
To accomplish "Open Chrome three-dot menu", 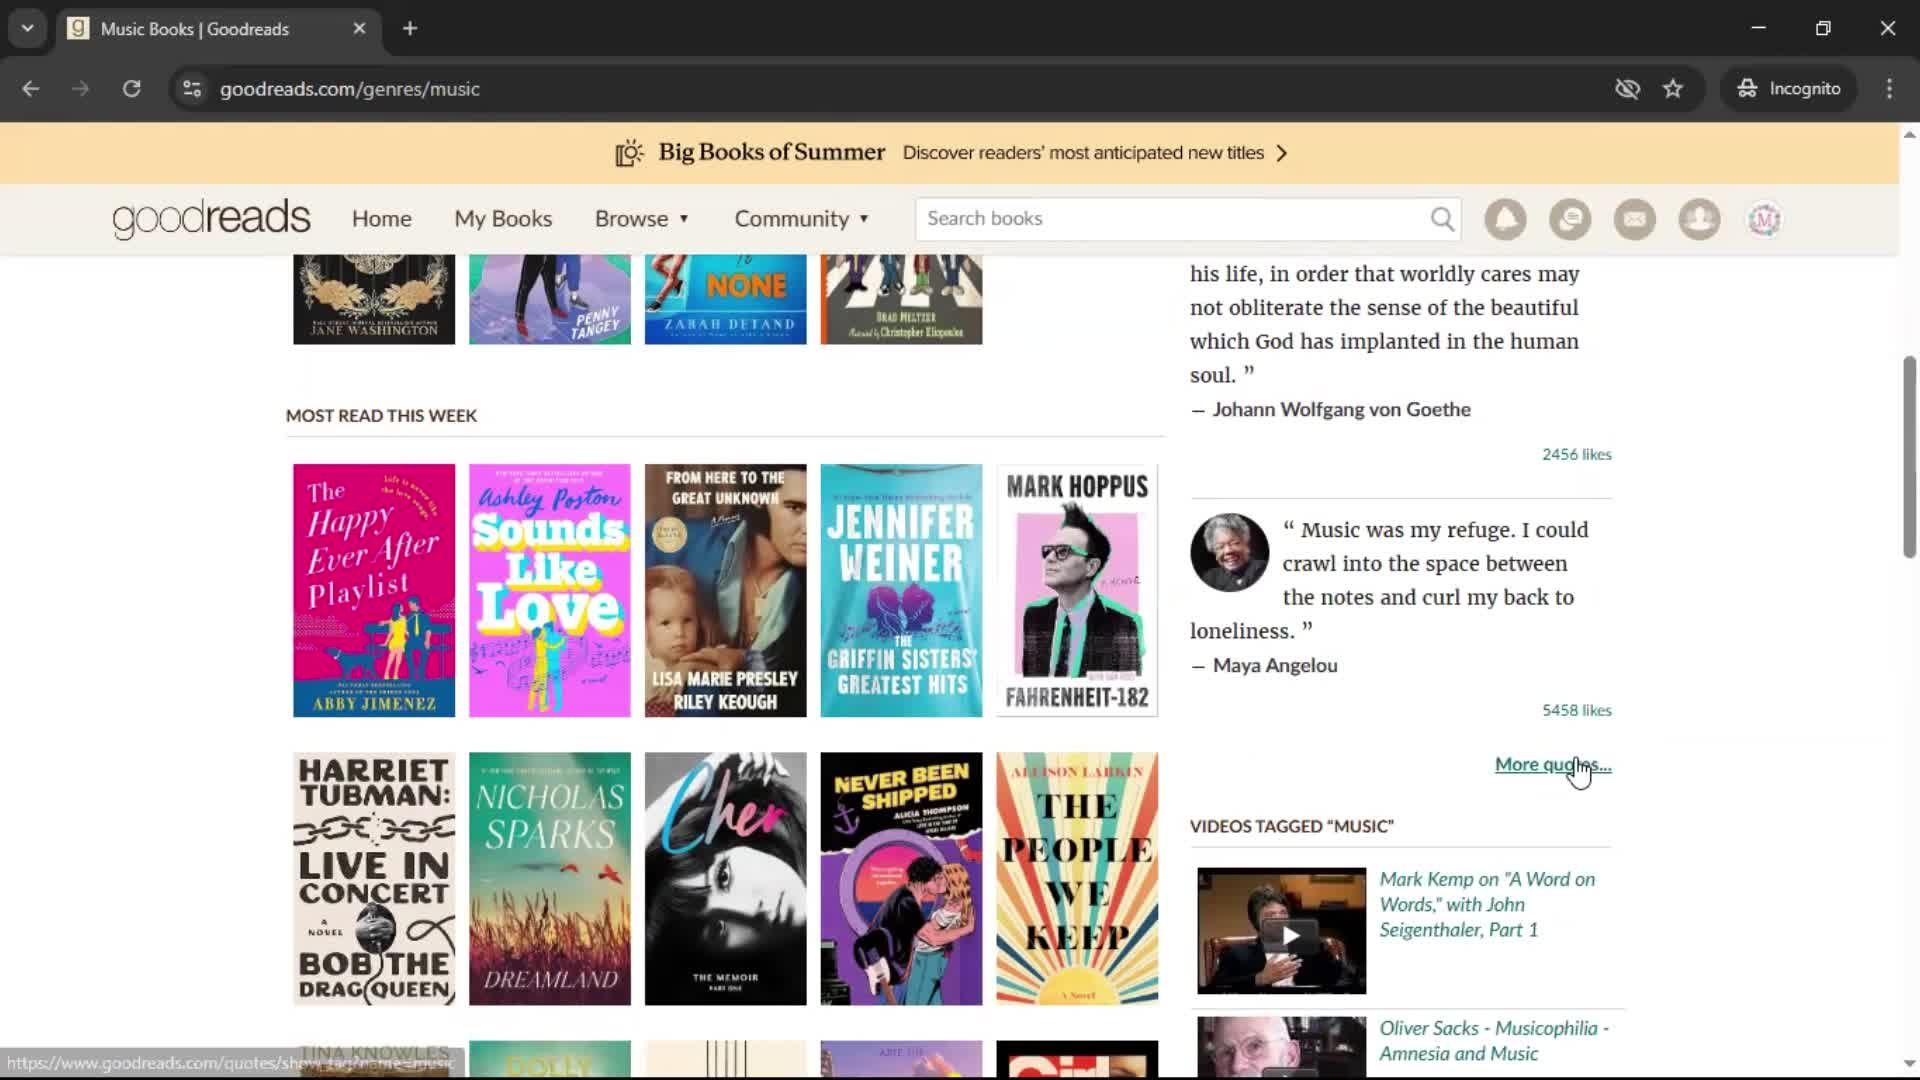I will click(1889, 88).
